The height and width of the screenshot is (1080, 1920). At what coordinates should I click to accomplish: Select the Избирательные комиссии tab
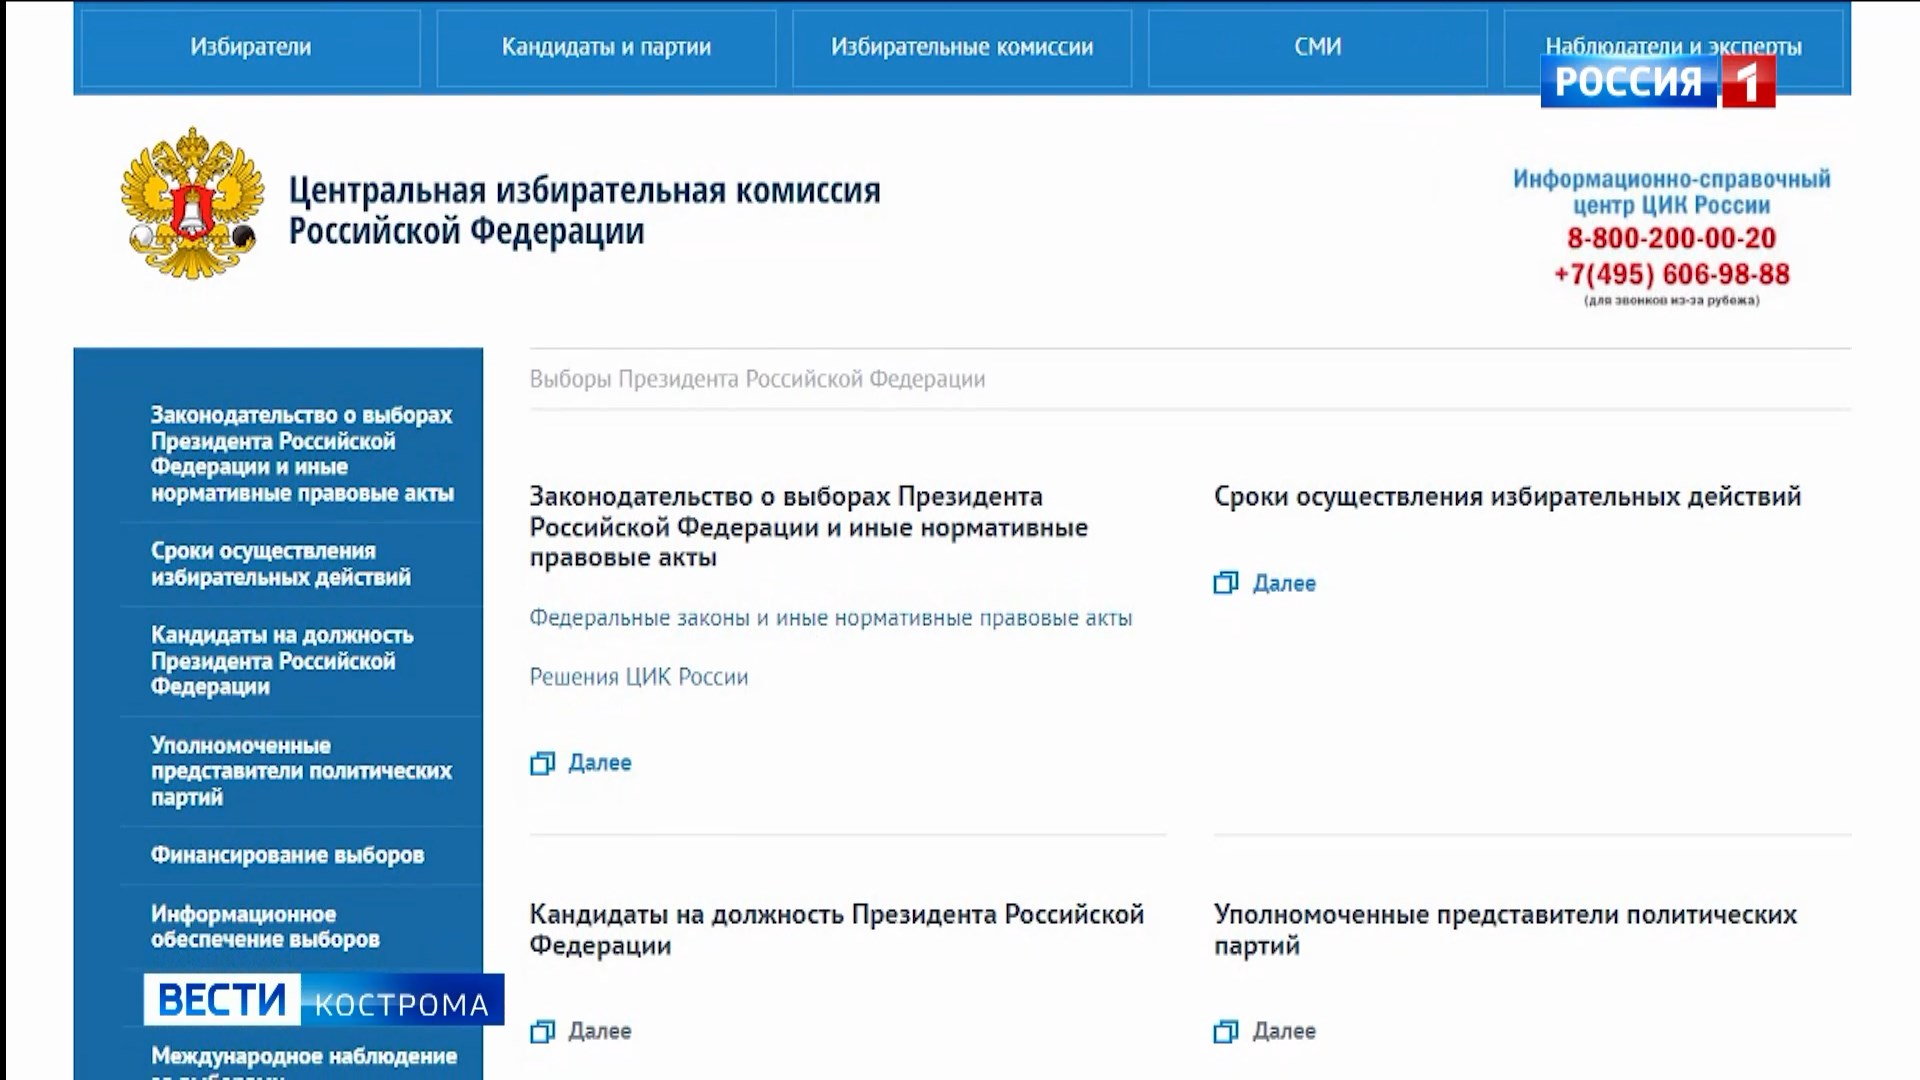click(961, 47)
